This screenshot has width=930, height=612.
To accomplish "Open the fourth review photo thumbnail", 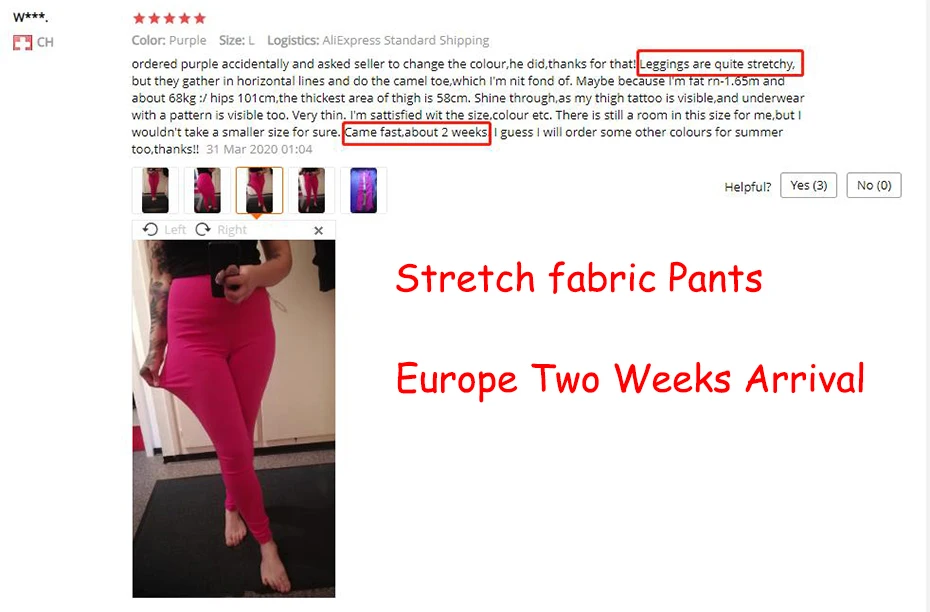I will tap(311, 190).
